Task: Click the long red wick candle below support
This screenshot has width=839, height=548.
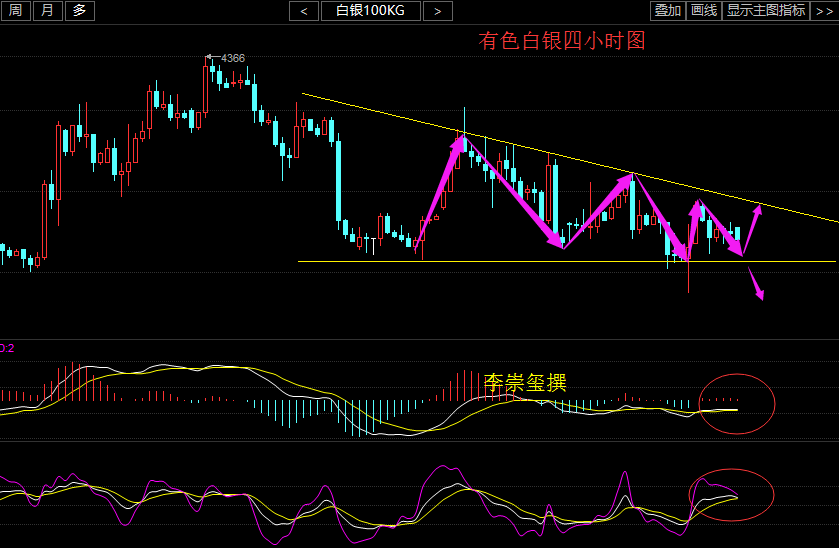Action: click(689, 277)
